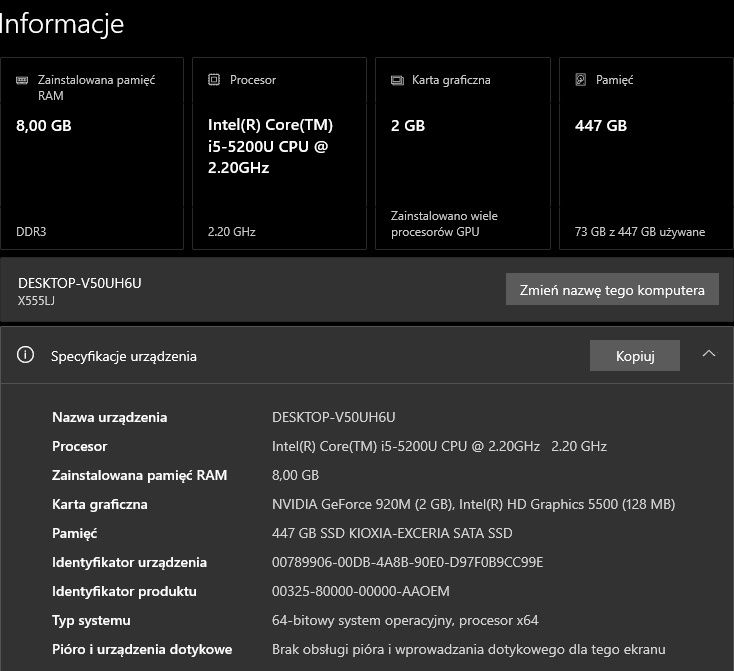Select 8,00 GB value in specification list
Image resolution: width=734 pixels, height=671 pixels.
pyautogui.click(x=295, y=475)
